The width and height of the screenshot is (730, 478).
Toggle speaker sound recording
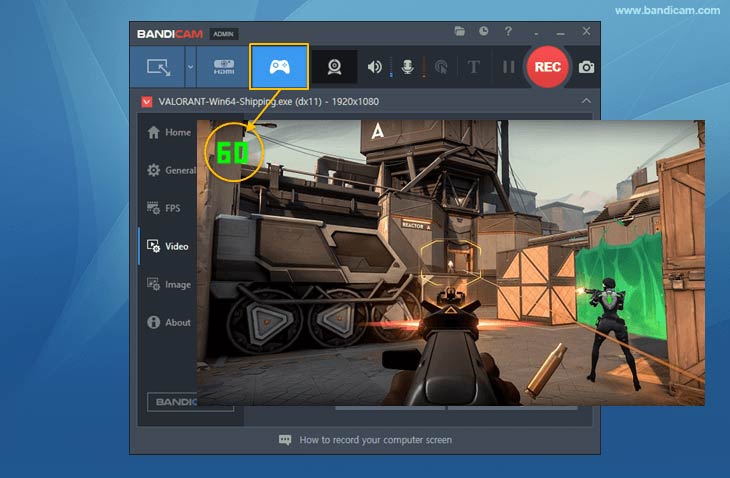coord(375,67)
